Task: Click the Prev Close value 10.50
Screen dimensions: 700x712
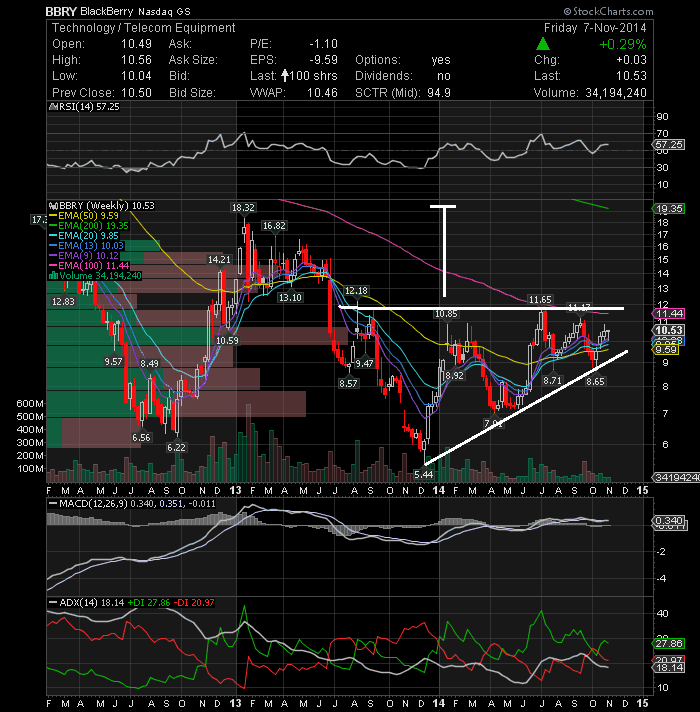Action: (136, 92)
